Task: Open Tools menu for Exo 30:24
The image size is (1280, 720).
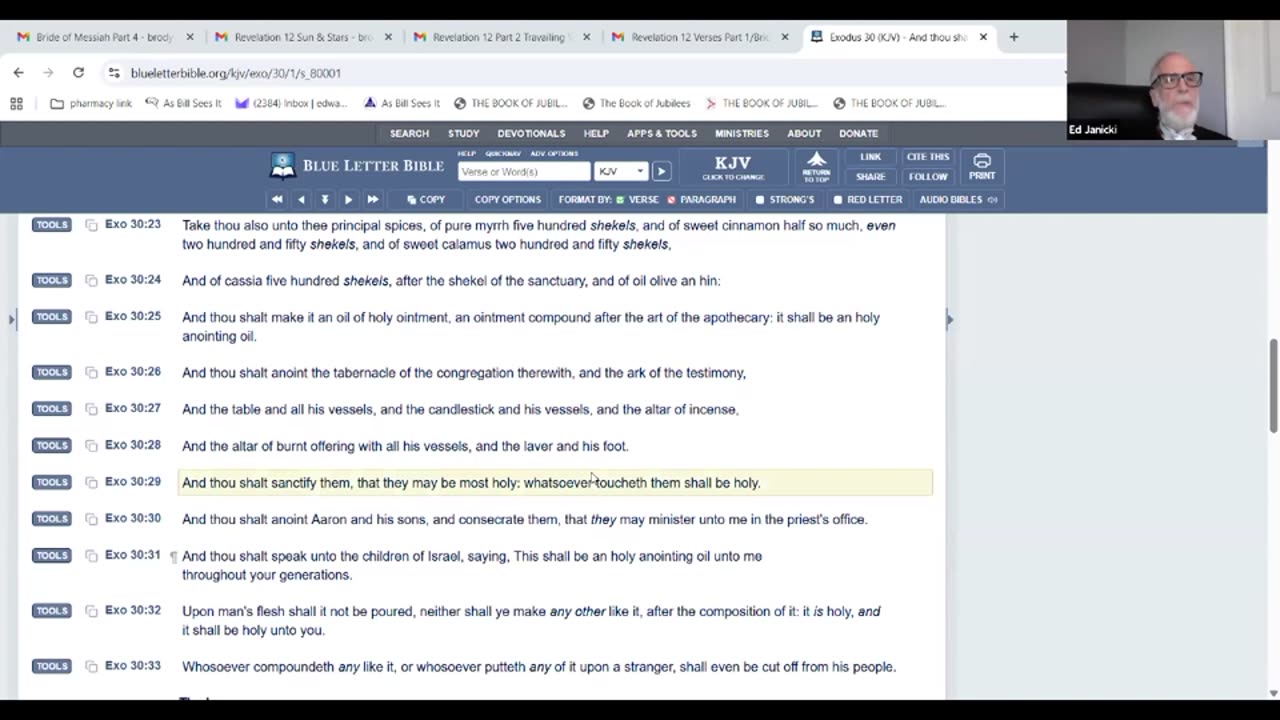Action: [51, 281]
